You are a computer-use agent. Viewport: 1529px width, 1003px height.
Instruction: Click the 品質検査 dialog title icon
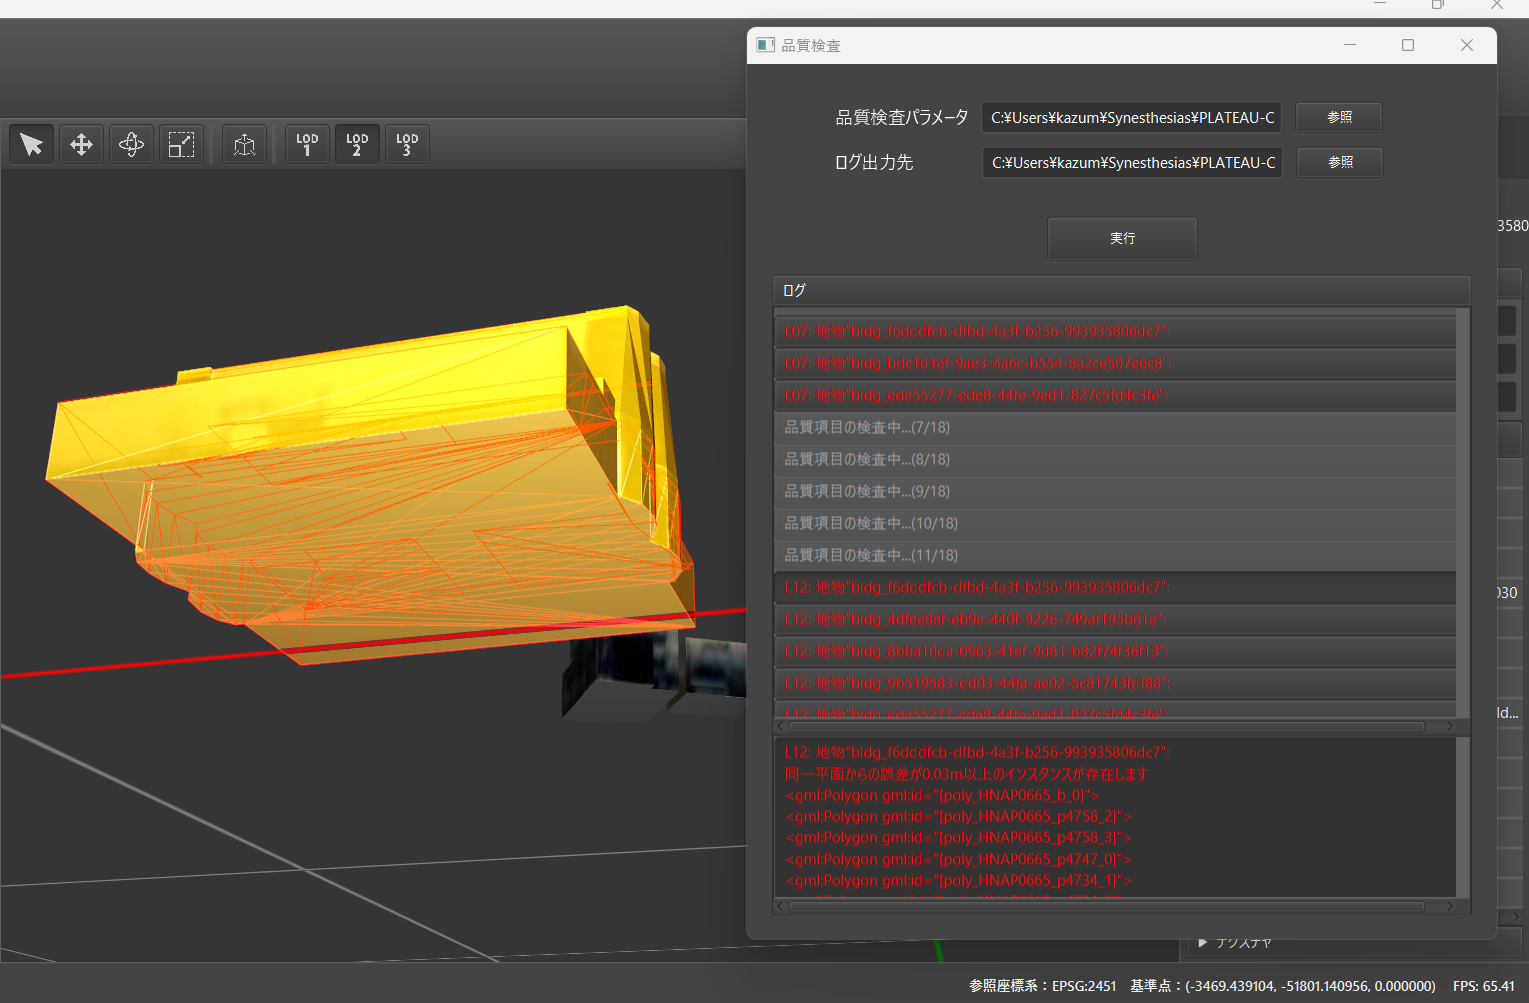click(x=766, y=45)
